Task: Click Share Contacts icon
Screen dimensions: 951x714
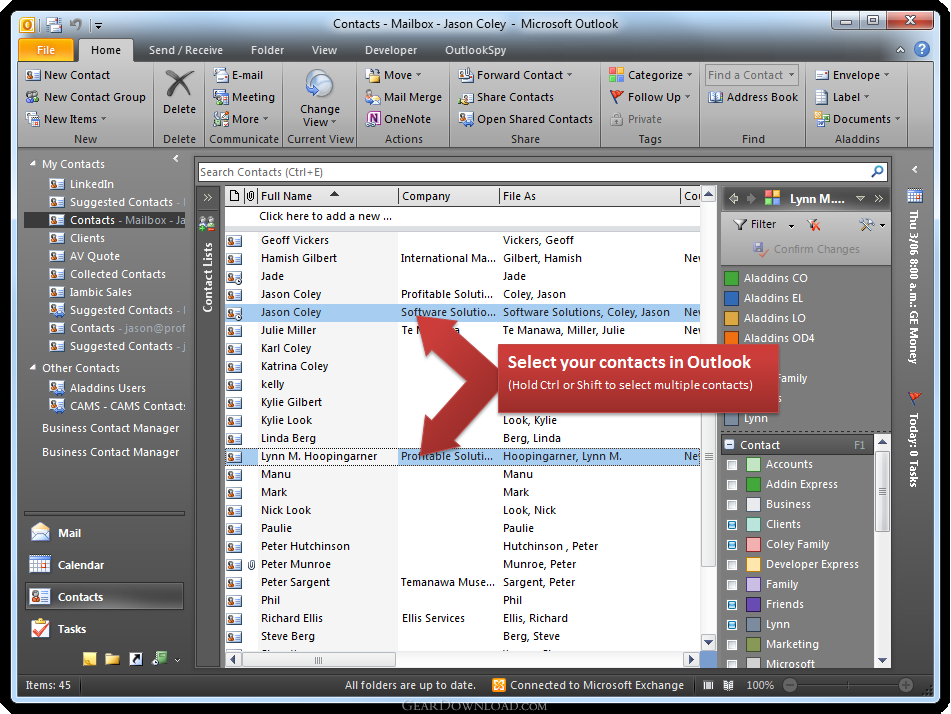Action: (x=466, y=97)
